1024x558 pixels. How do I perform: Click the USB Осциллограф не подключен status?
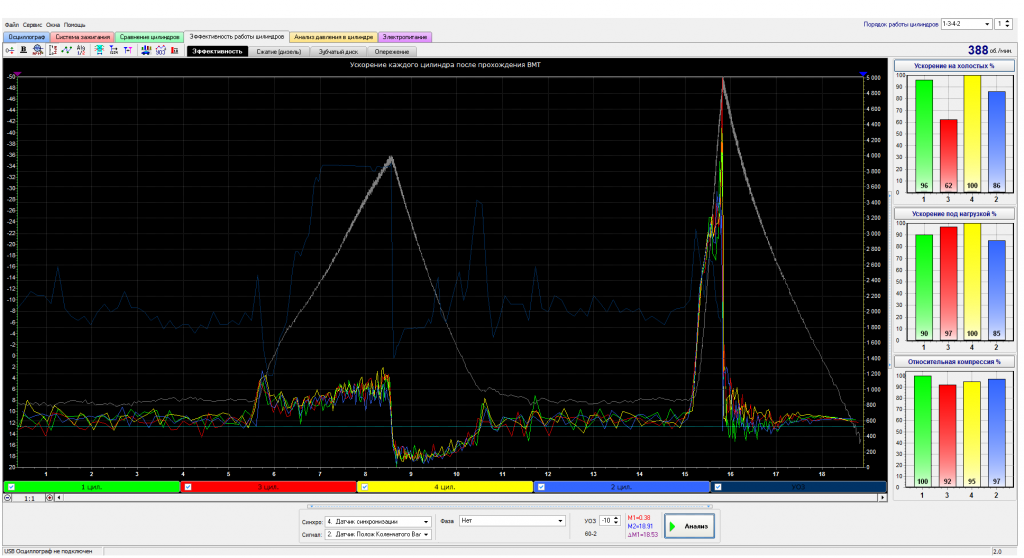(48, 551)
